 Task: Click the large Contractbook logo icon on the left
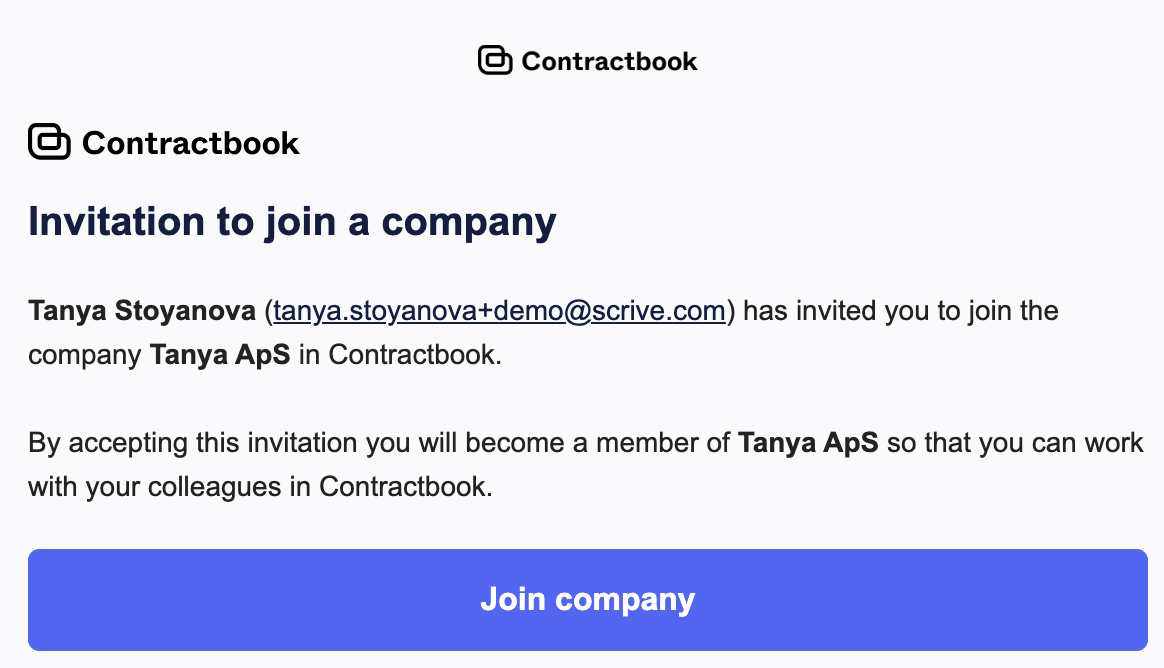click(x=49, y=143)
